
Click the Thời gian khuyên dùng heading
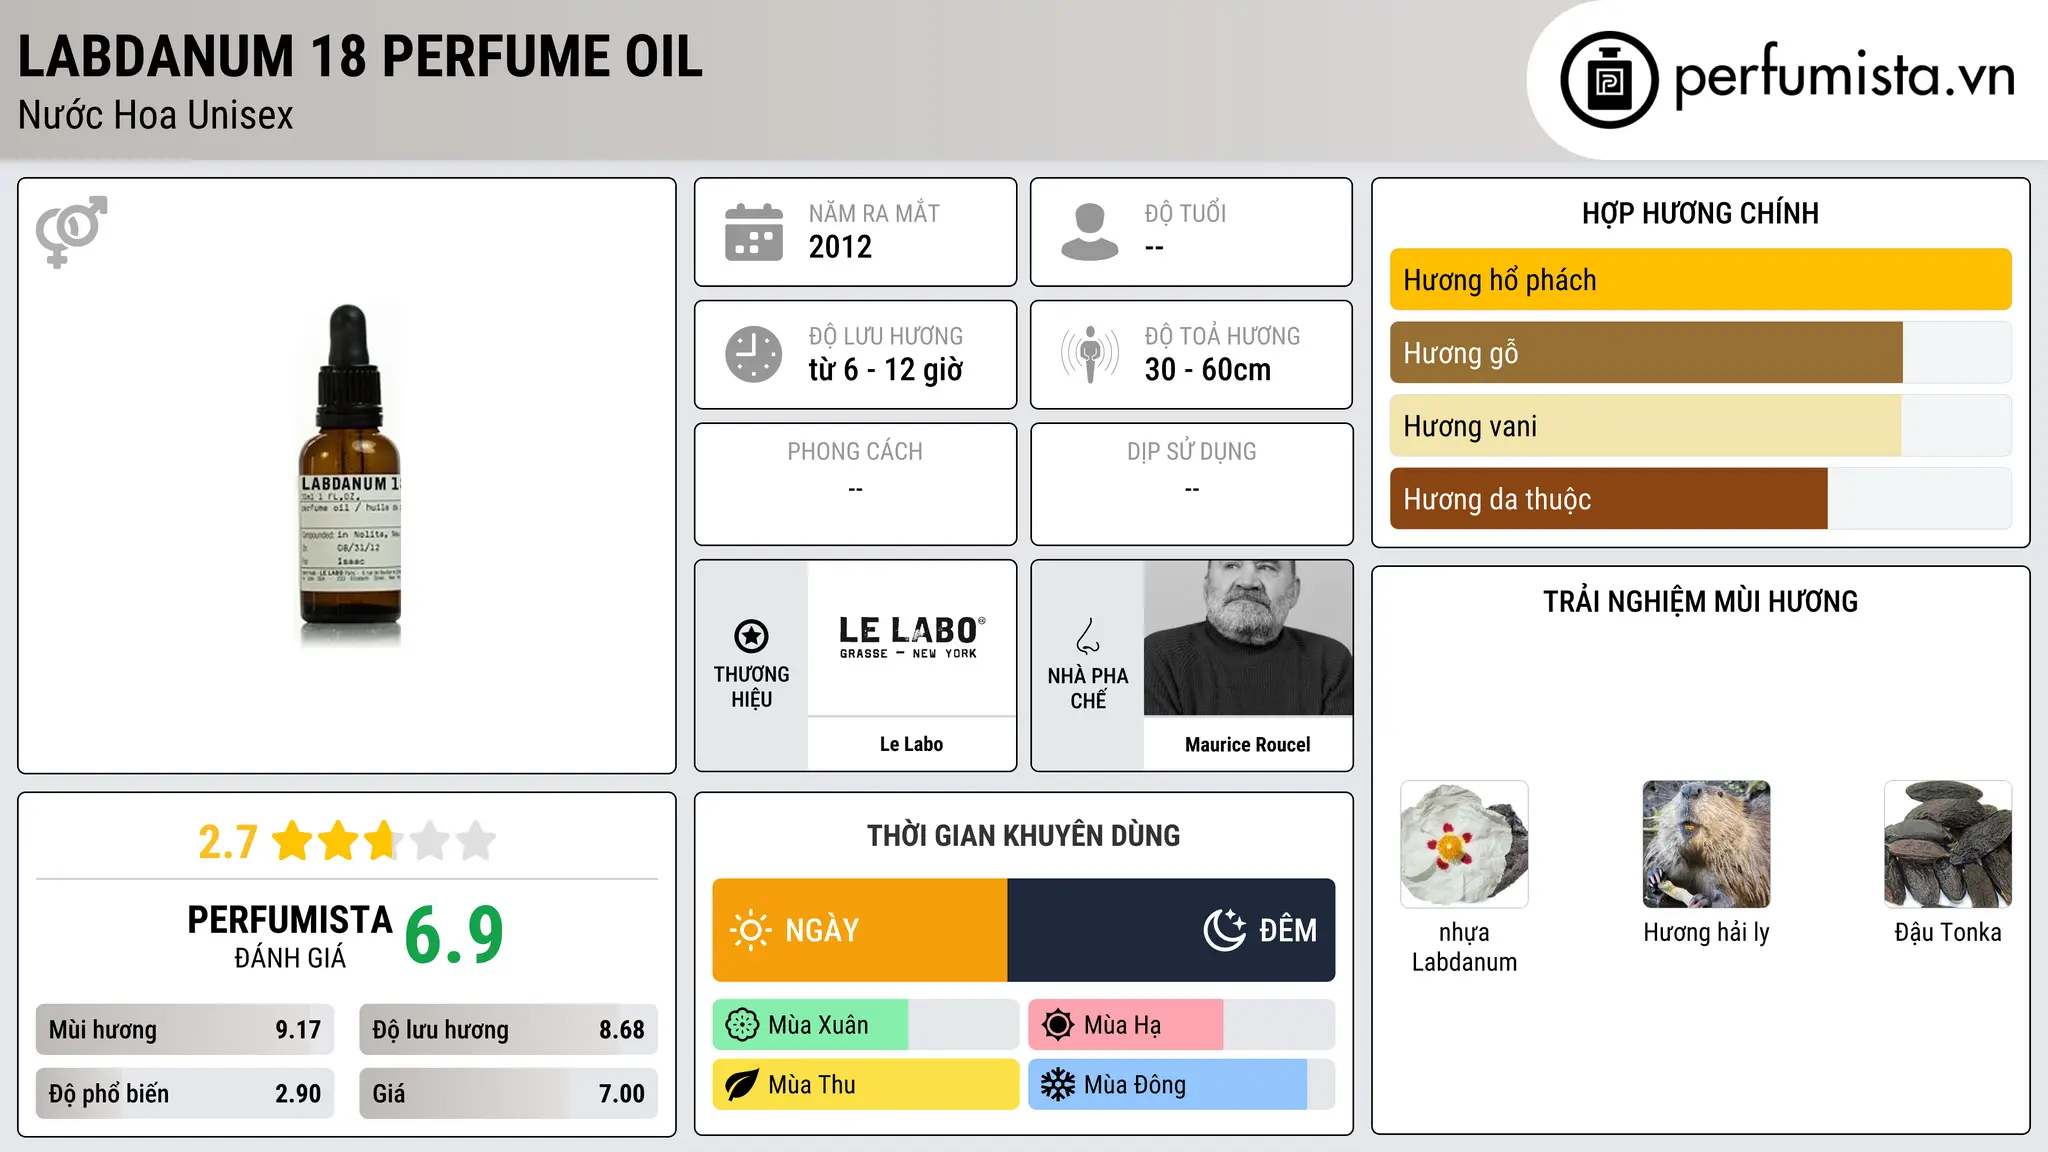[1023, 836]
